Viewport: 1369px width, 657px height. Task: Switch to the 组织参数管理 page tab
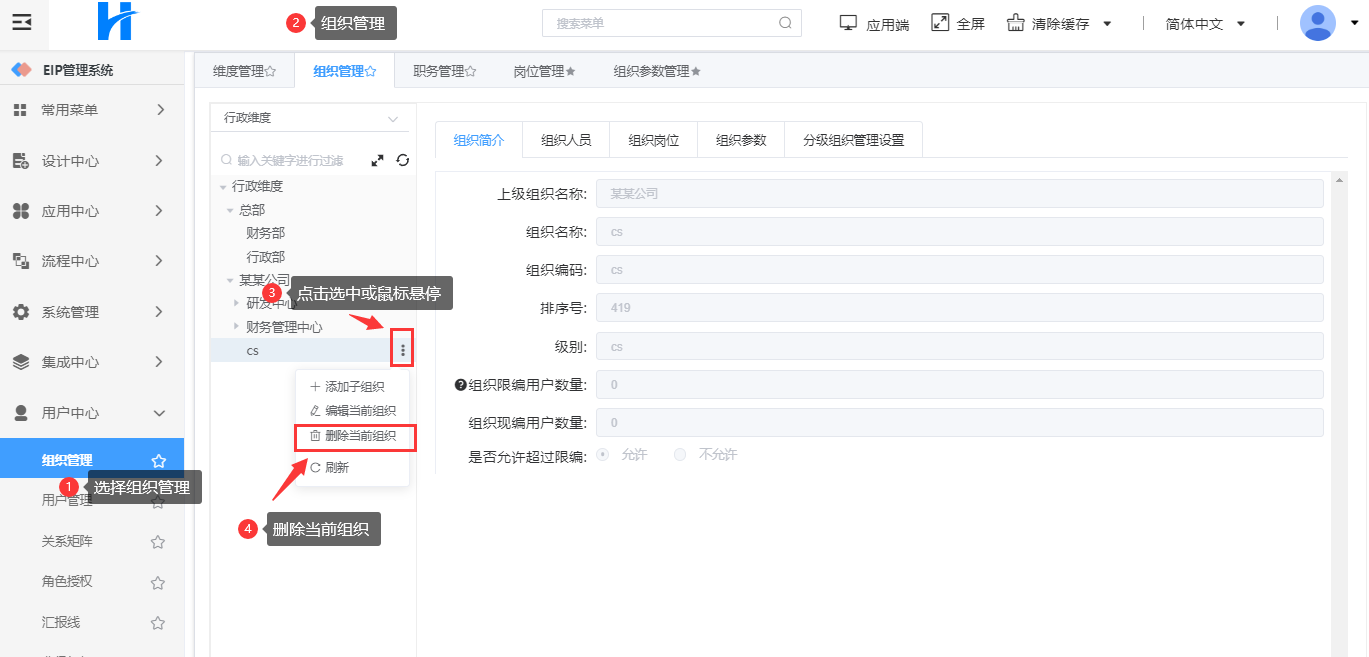656,71
